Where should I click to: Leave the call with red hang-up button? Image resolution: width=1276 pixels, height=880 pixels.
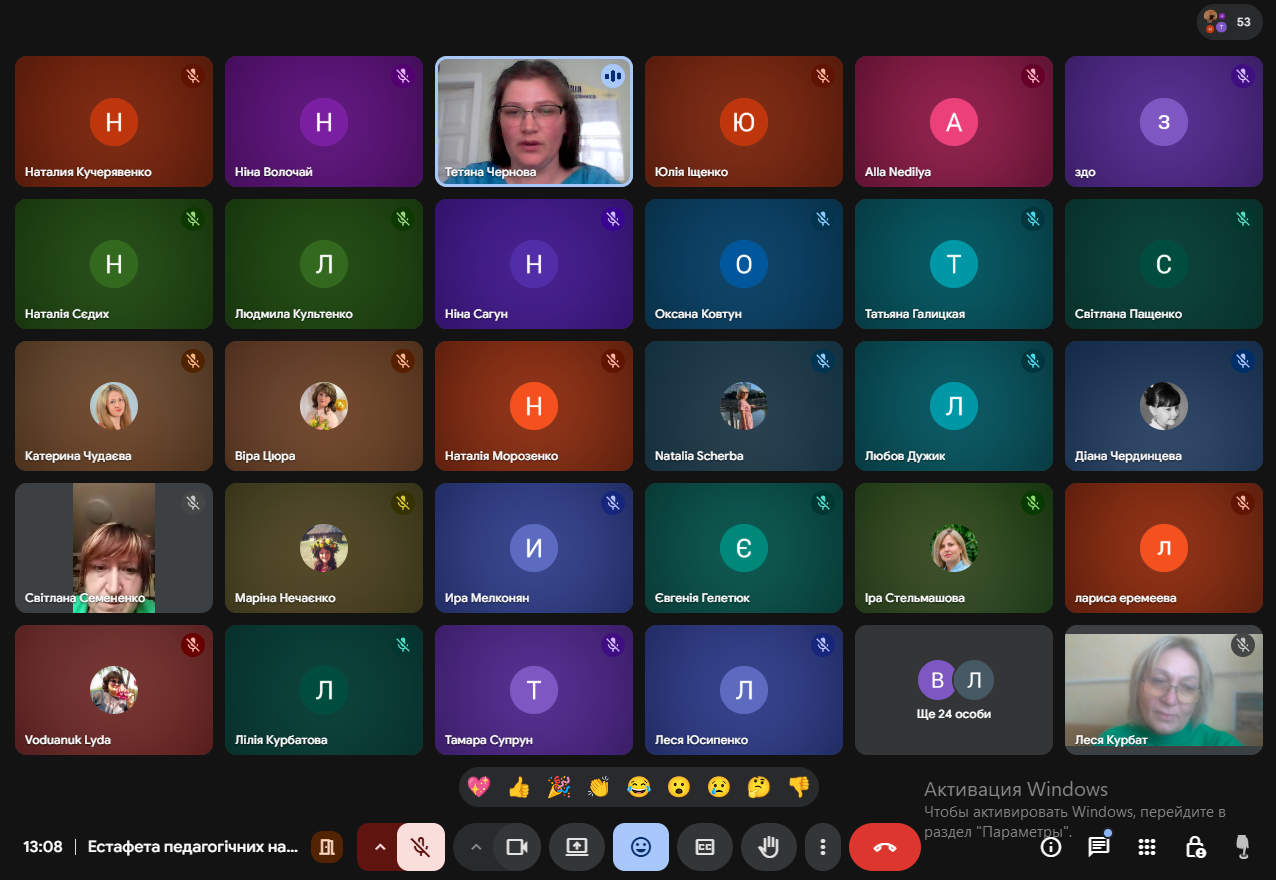884,847
